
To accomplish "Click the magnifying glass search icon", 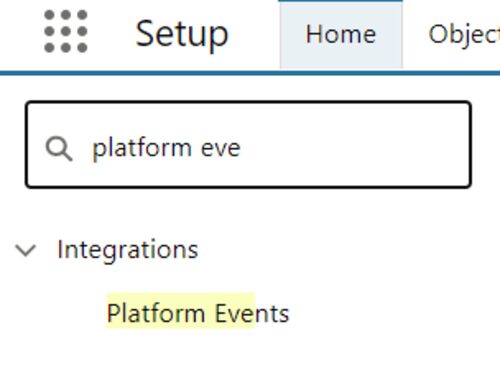I will point(59,149).
